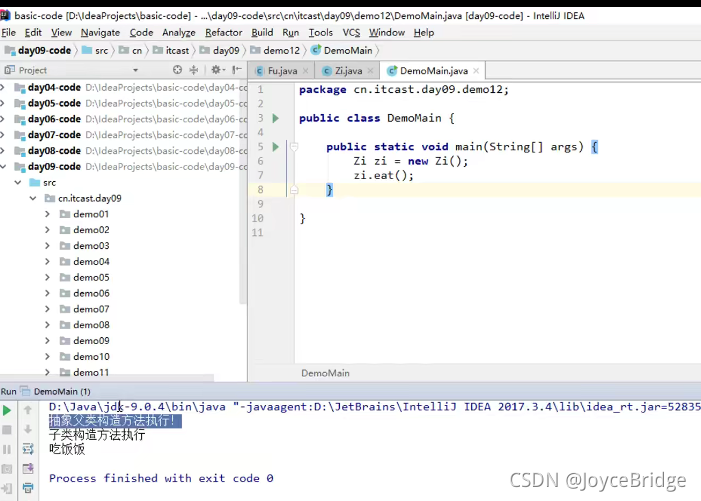Close the DemoMain.java tab
701x501 pixels.
[476, 71]
